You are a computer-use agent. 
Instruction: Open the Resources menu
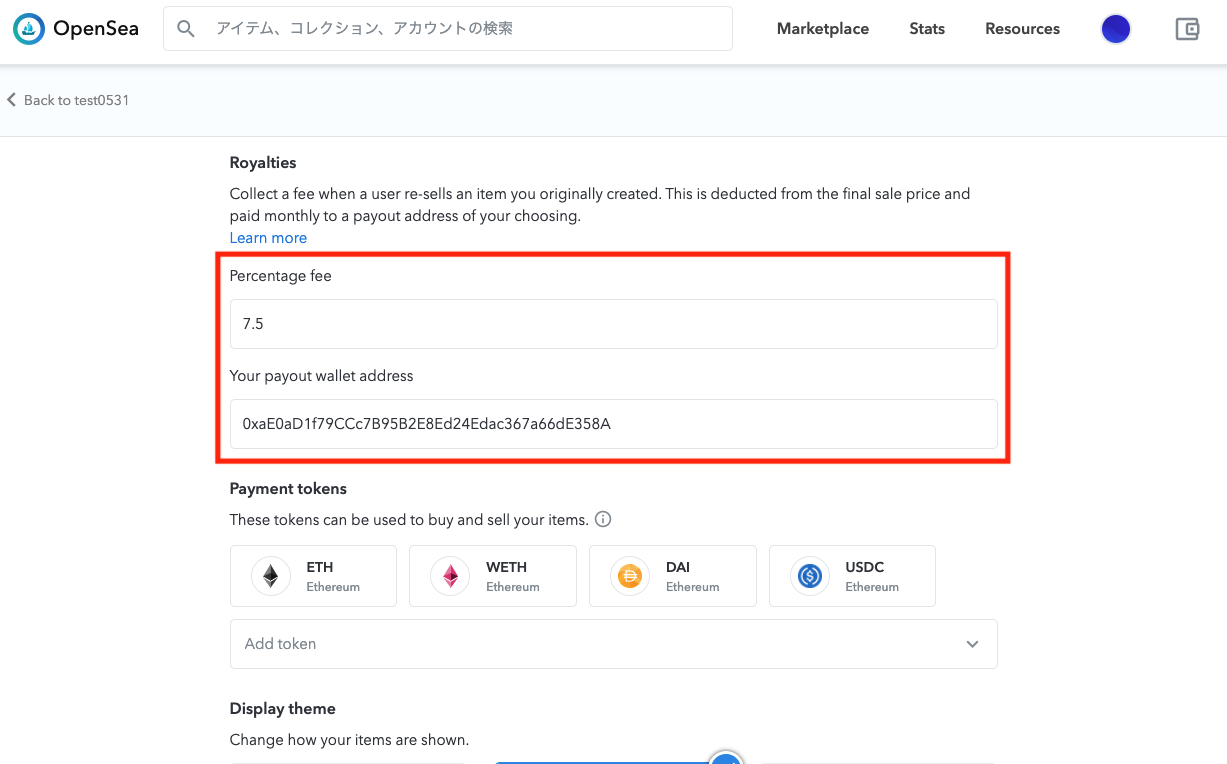coord(1022,29)
